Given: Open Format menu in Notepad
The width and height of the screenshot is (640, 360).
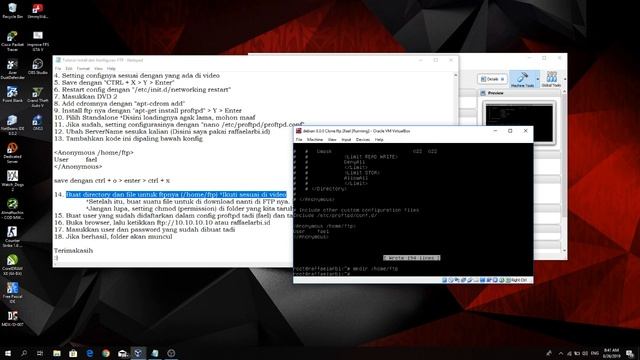Looking at the screenshot, I should (83, 69).
